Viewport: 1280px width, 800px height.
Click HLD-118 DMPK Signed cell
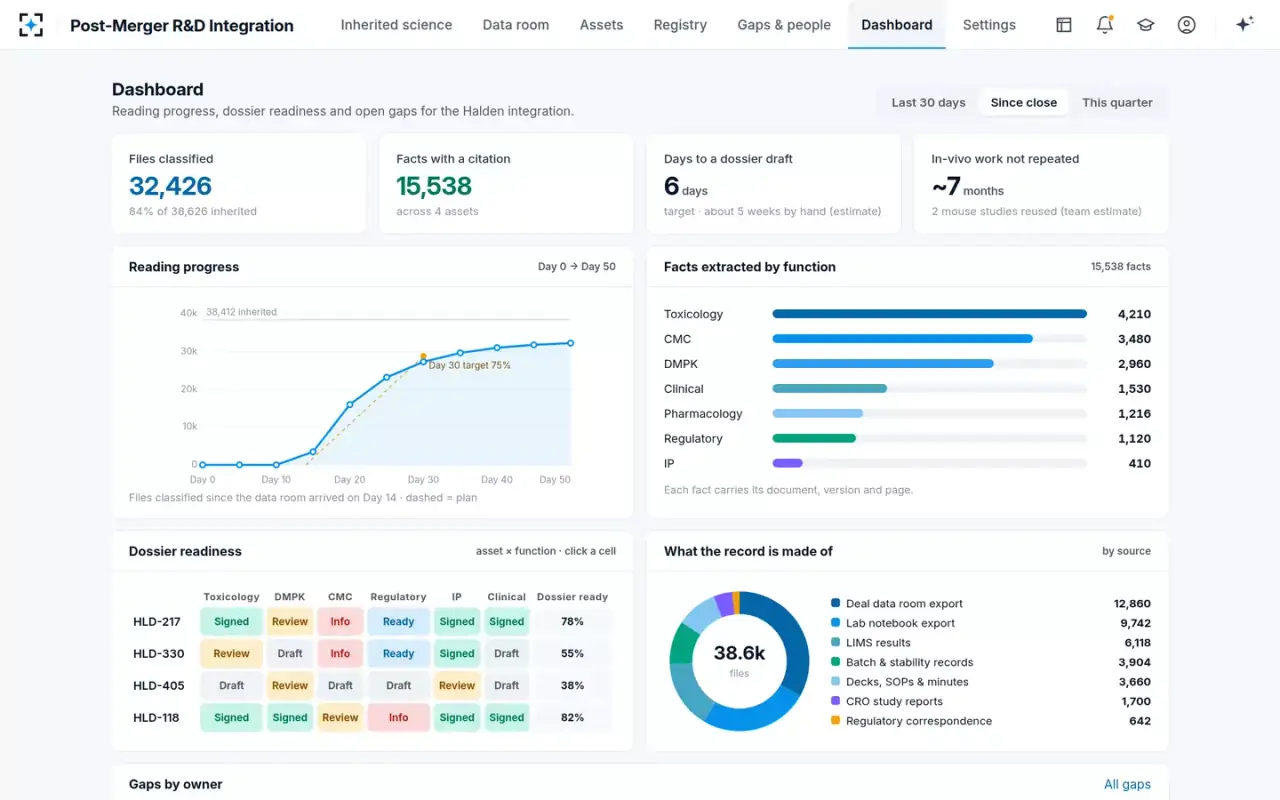pyautogui.click(x=290, y=717)
